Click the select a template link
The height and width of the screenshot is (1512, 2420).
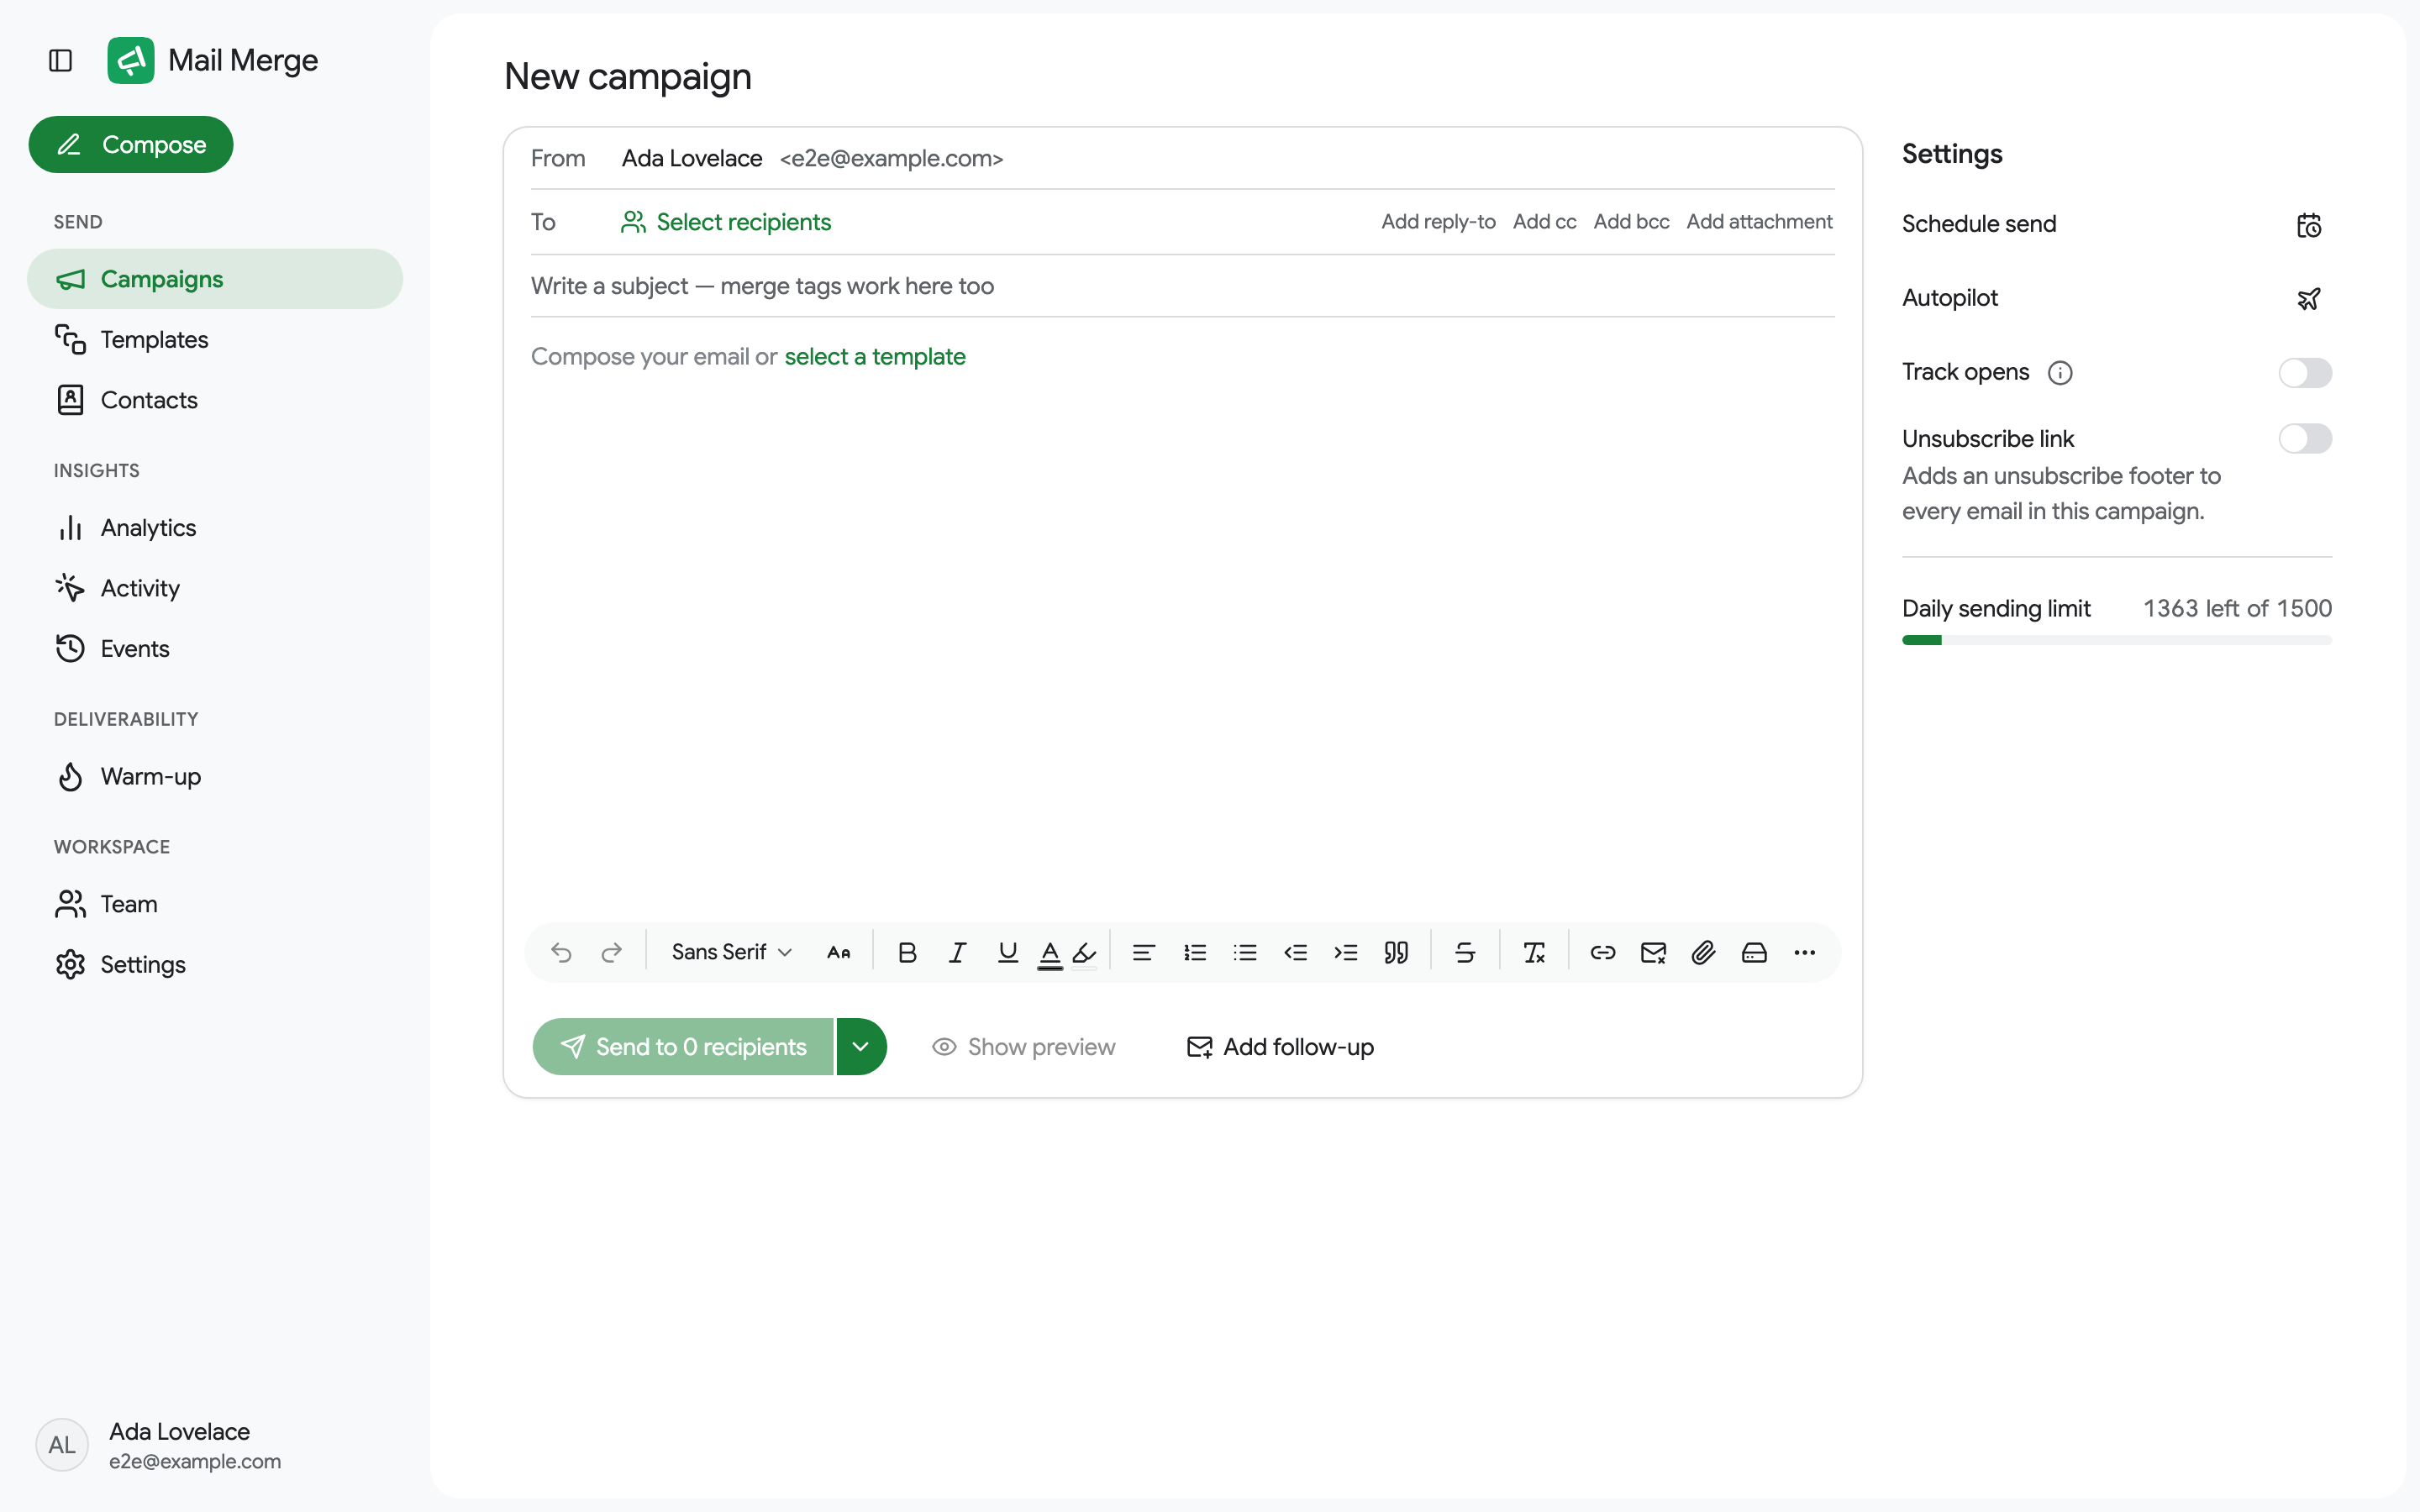tap(875, 357)
